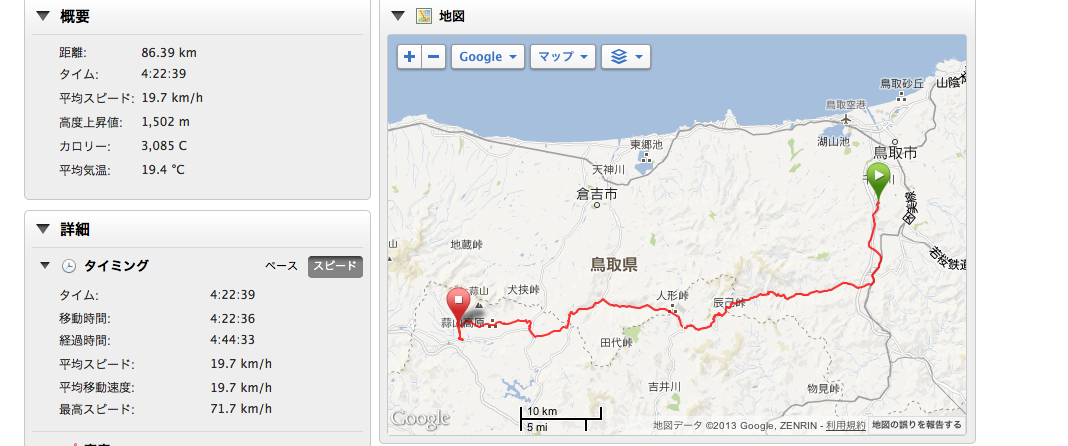Click the 倉吉市 city label on map

(597, 195)
